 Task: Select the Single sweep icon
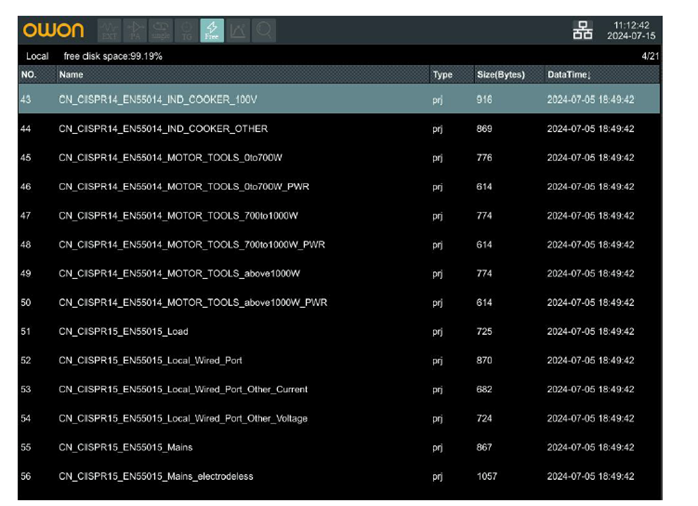[x=160, y=31]
